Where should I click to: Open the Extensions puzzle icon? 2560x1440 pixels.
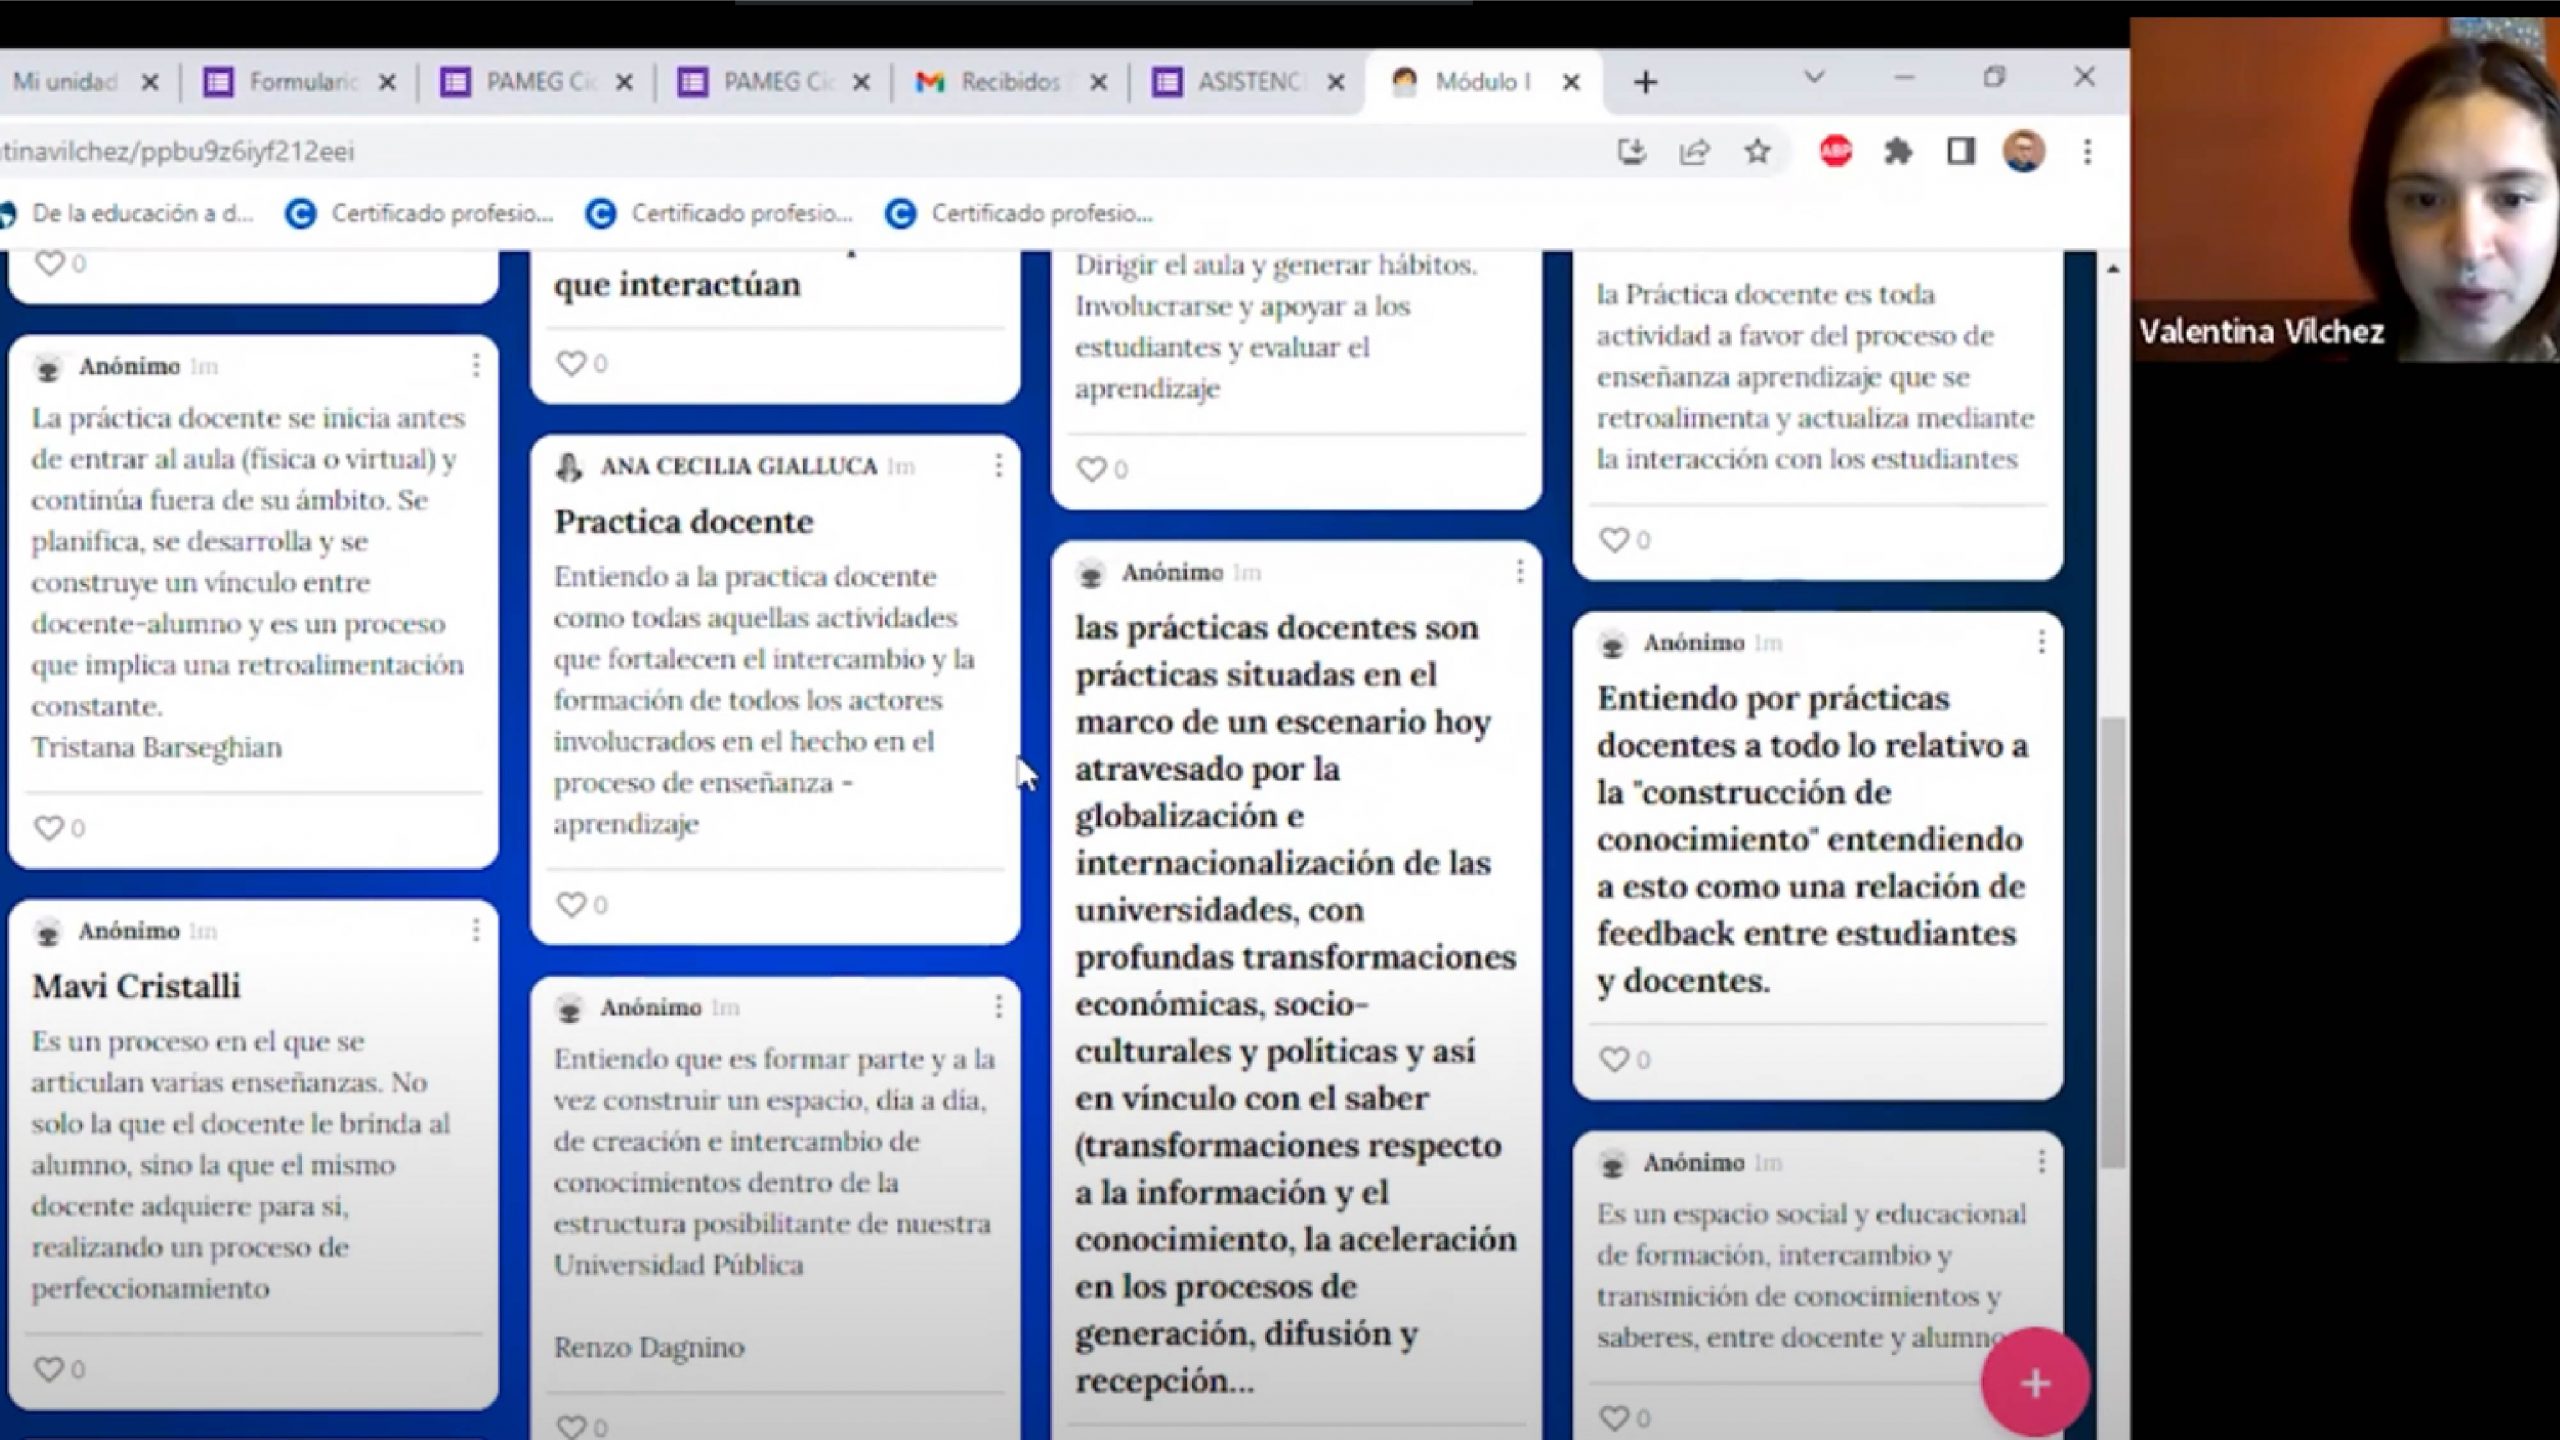(1897, 152)
